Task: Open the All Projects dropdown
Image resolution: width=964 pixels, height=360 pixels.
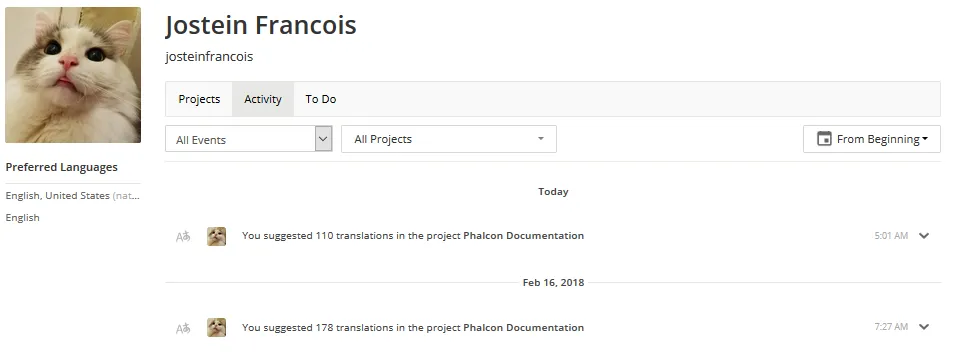Action: pyautogui.click(x=449, y=139)
